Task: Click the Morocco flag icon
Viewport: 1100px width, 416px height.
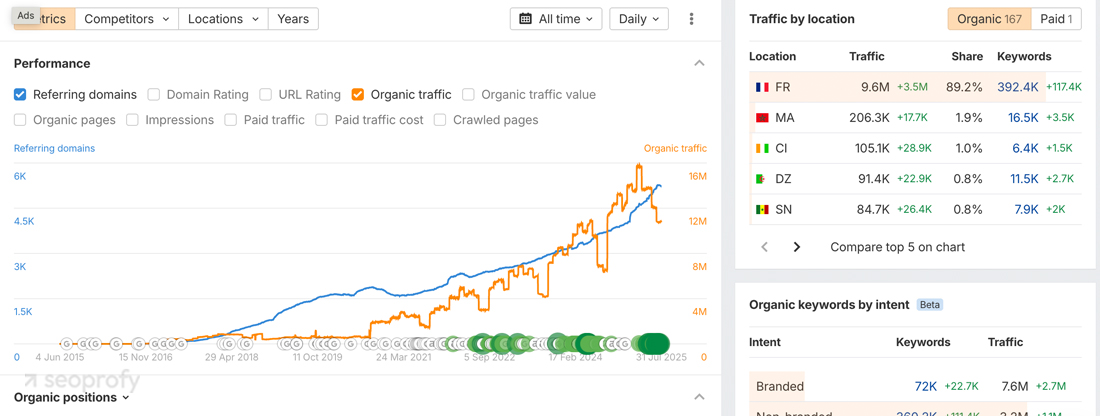Action: tap(762, 118)
